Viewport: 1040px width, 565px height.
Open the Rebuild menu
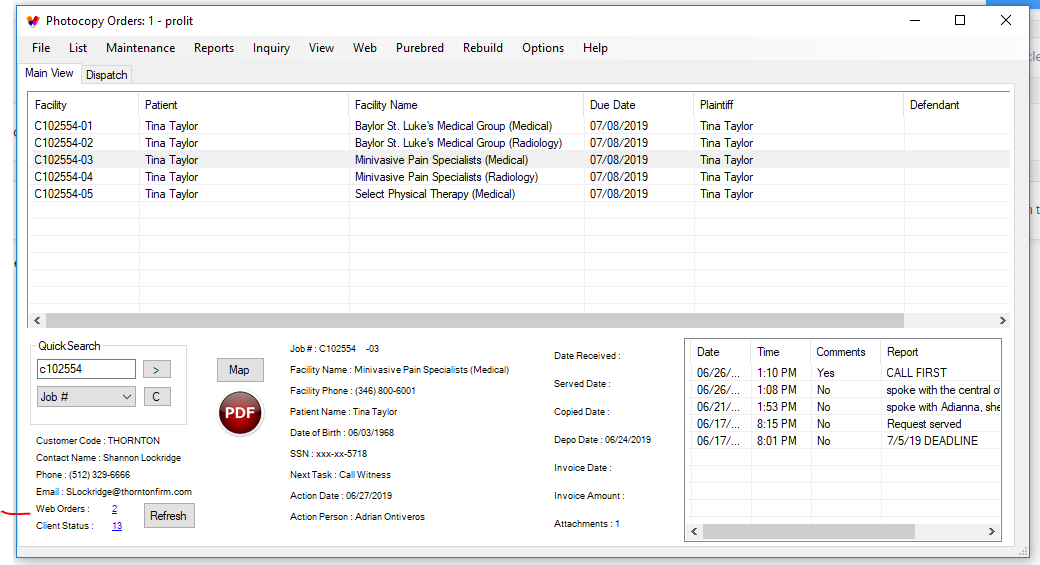click(483, 48)
